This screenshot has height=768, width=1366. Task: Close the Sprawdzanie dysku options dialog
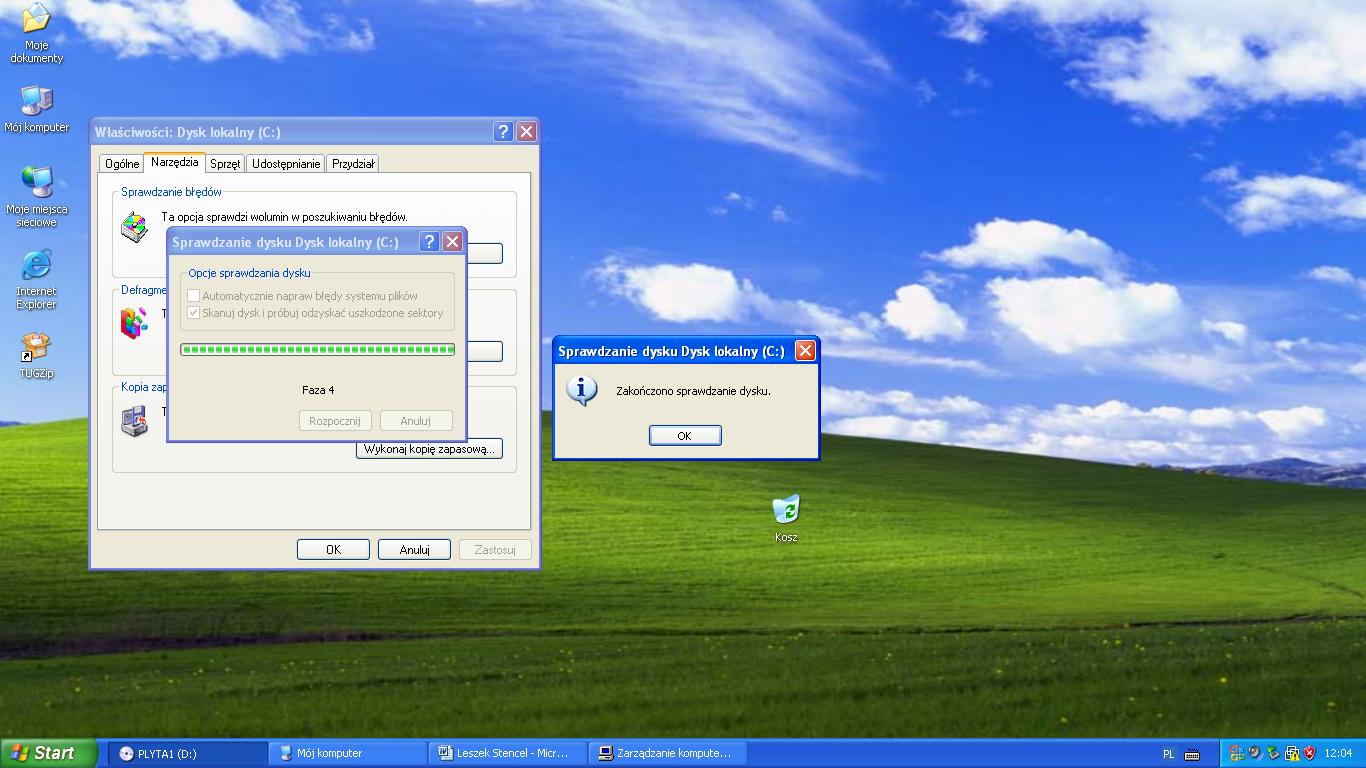click(x=452, y=241)
